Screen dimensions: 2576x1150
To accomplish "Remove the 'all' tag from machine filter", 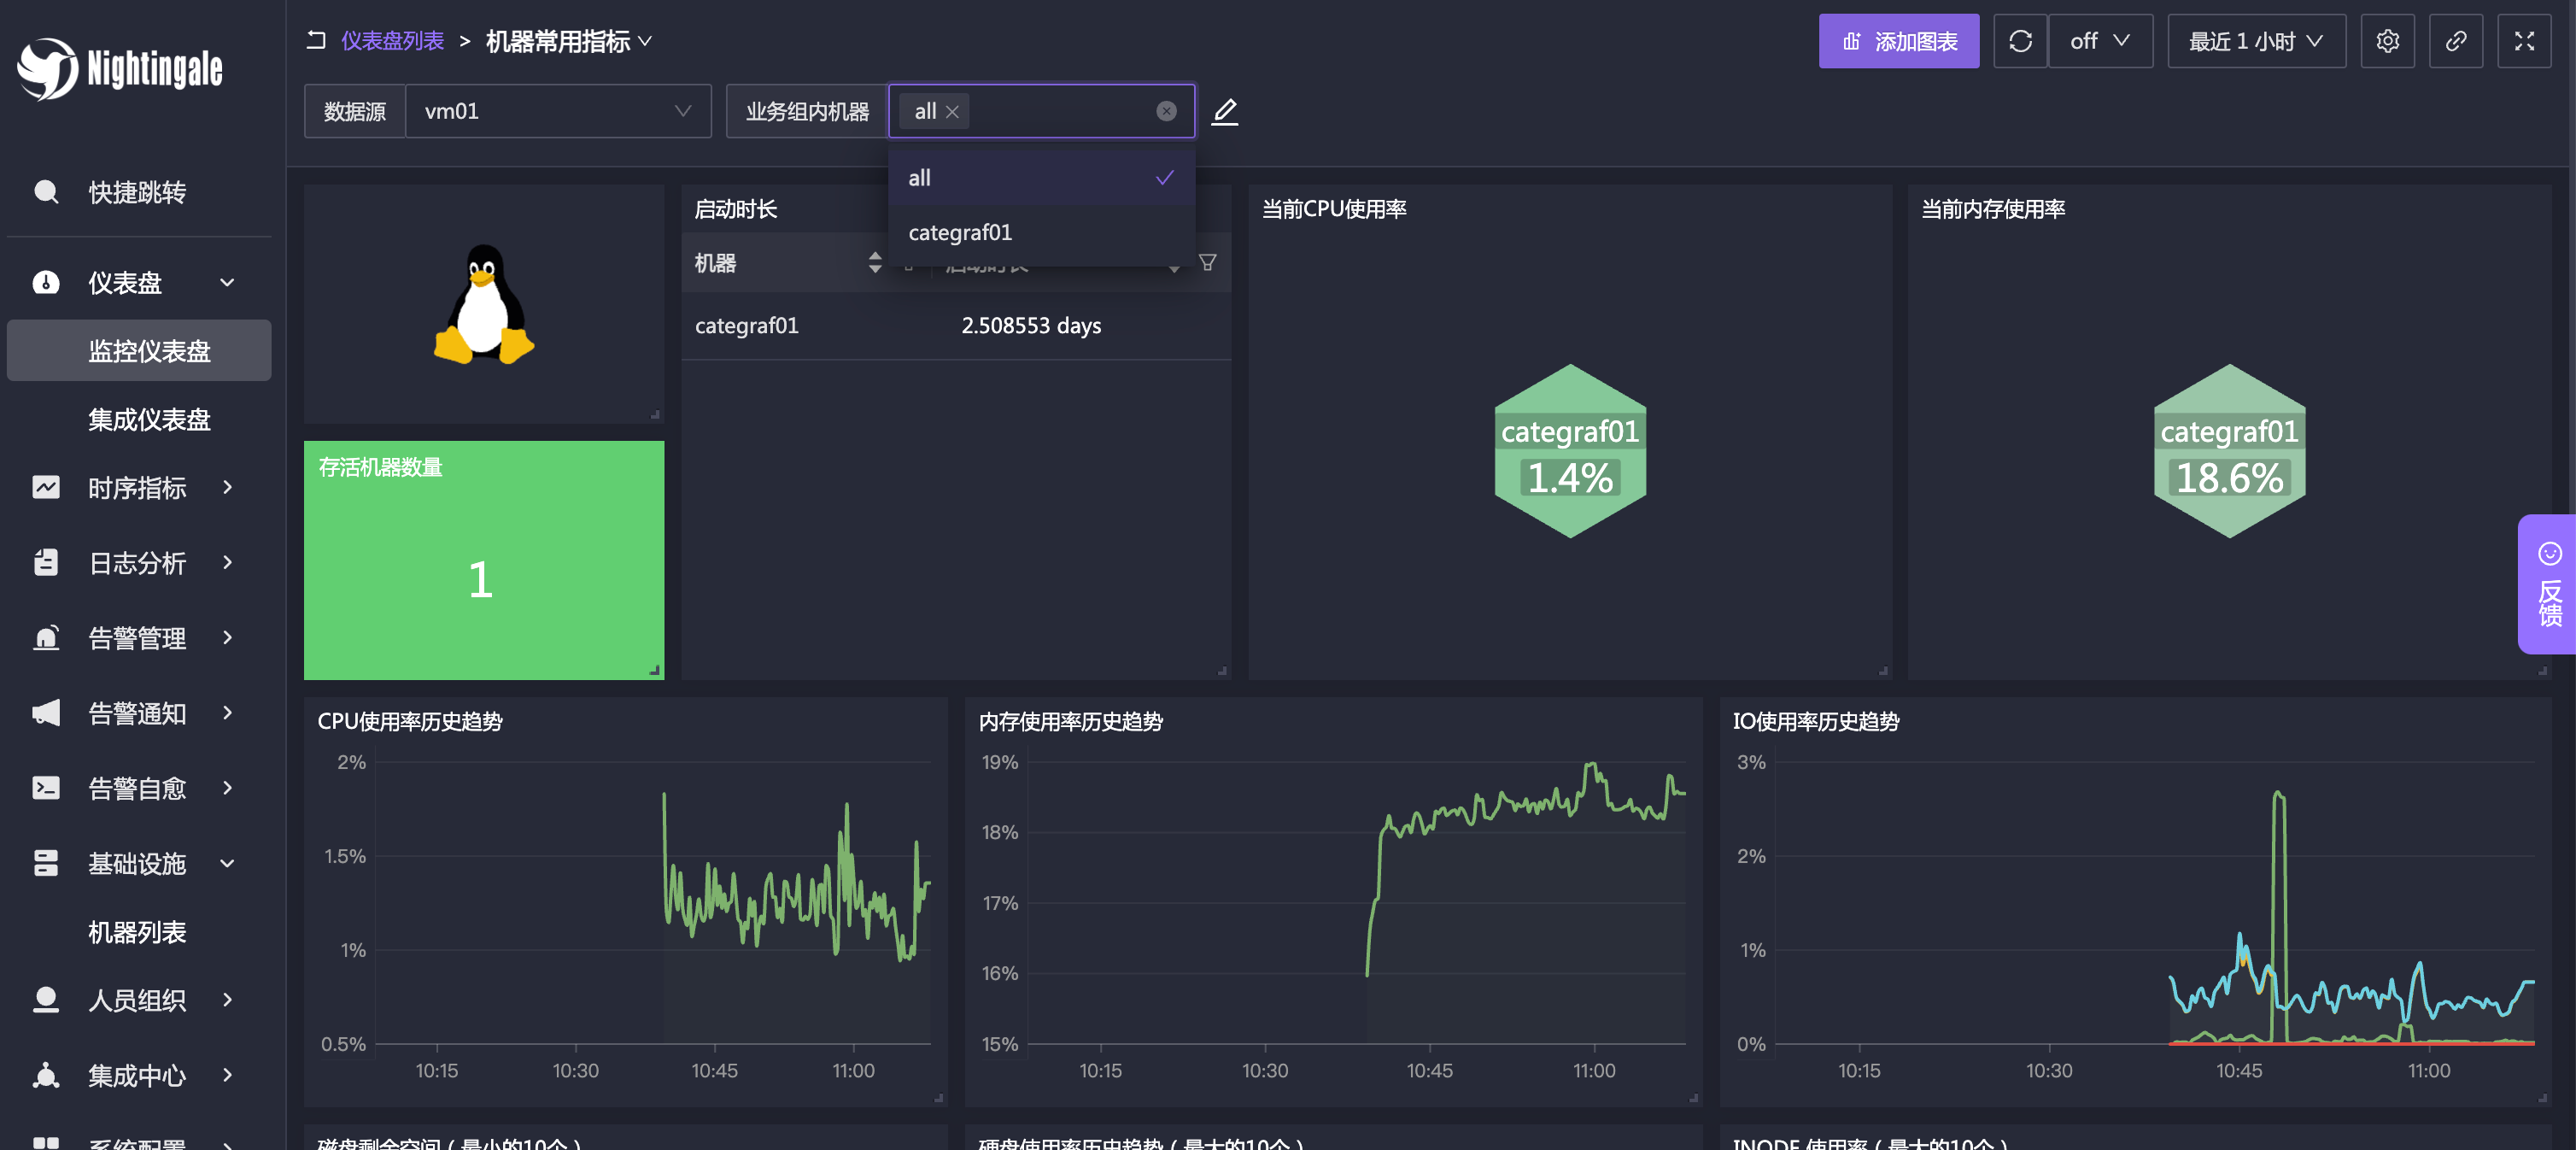I will coord(952,112).
